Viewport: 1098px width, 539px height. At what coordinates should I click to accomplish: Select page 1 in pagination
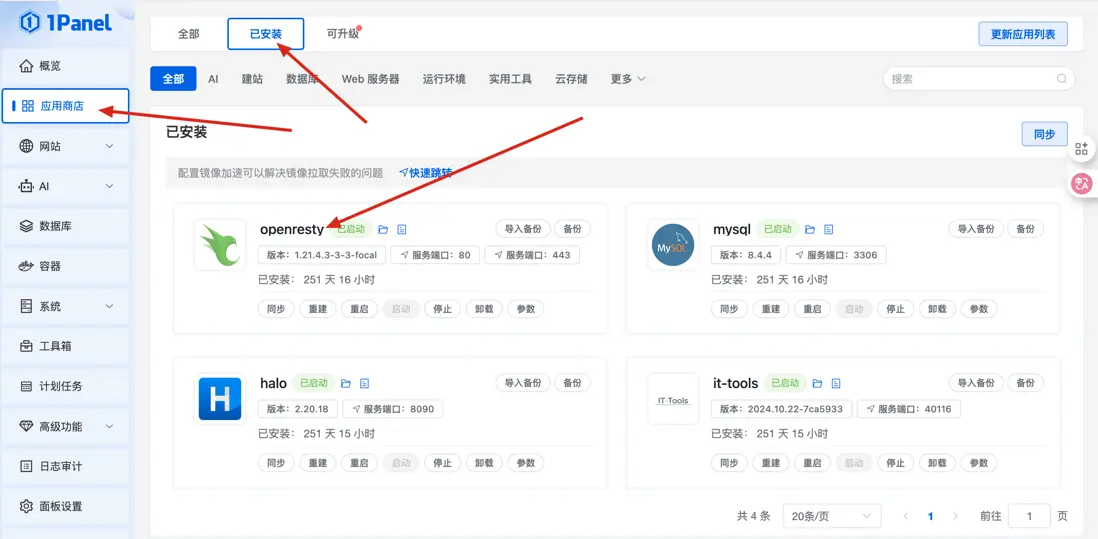coord(931,517)
